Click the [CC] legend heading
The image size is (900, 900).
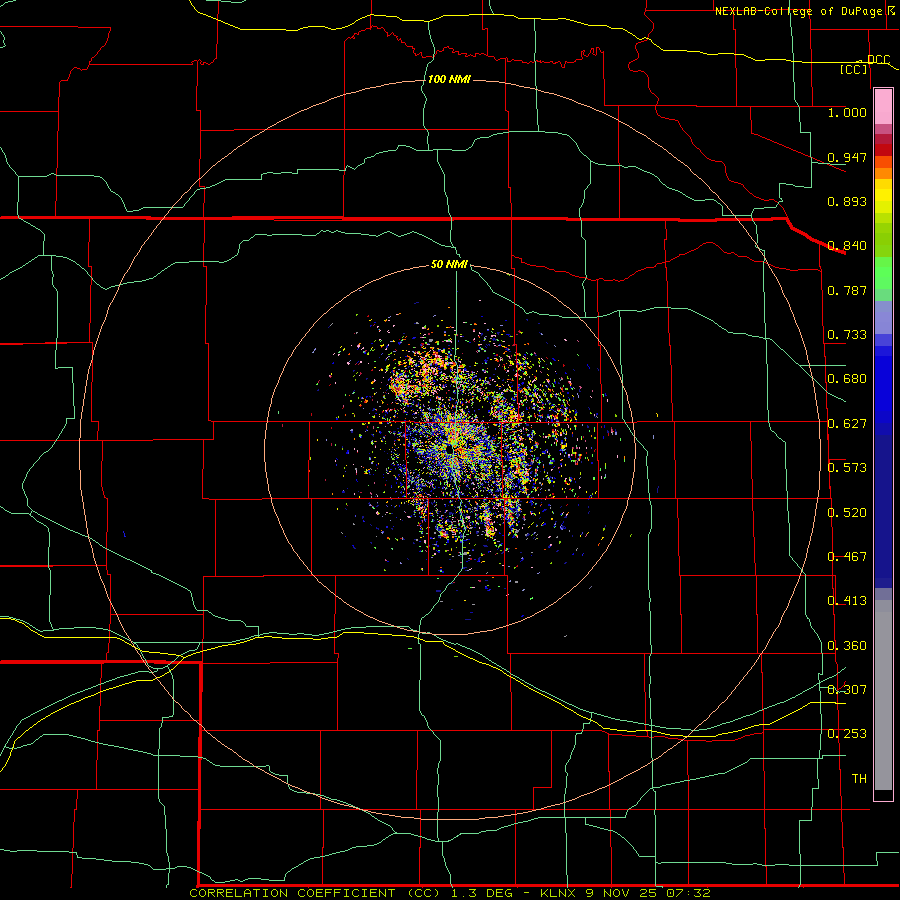click(854, 69)
